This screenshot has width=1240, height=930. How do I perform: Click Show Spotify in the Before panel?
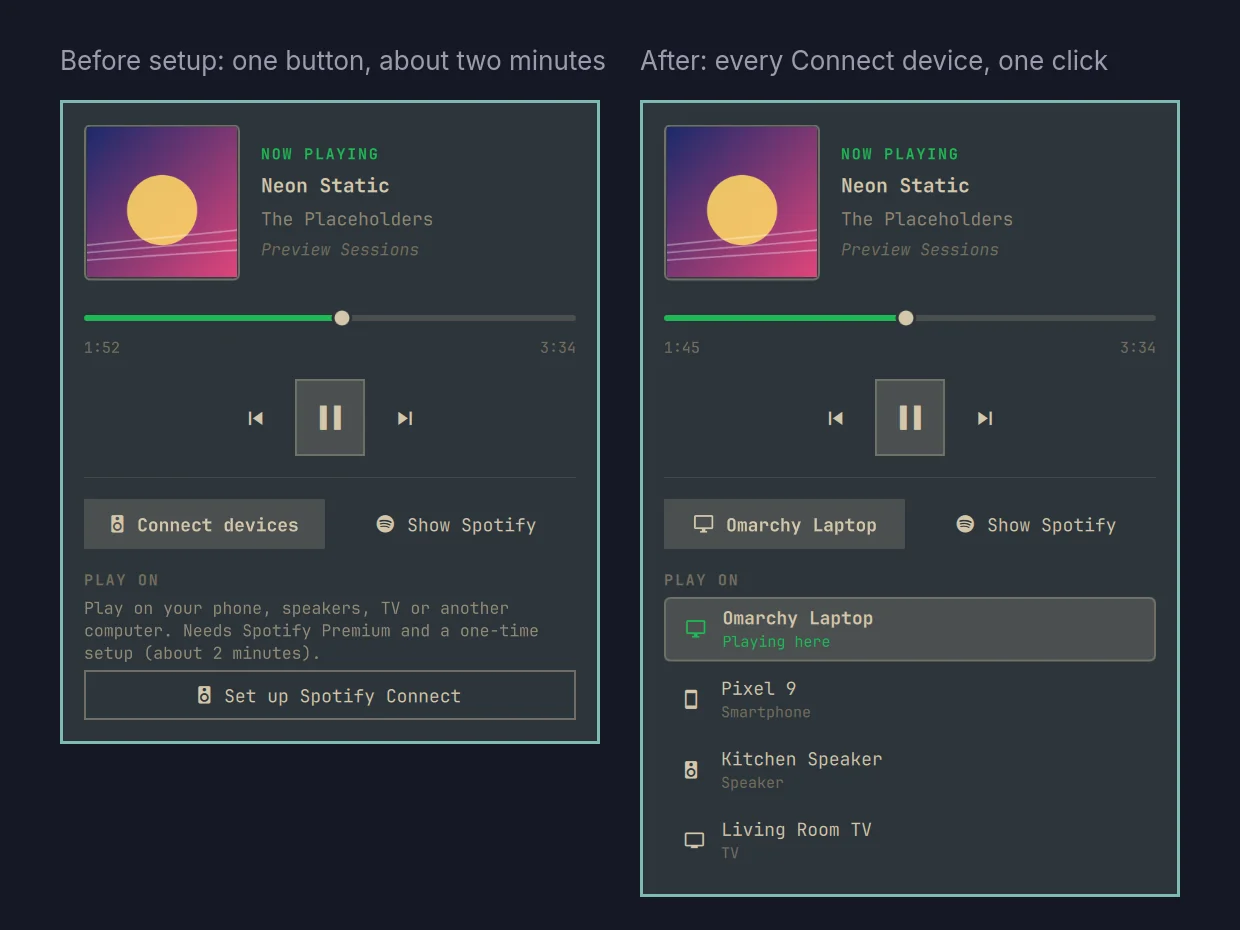pos(456,524)
